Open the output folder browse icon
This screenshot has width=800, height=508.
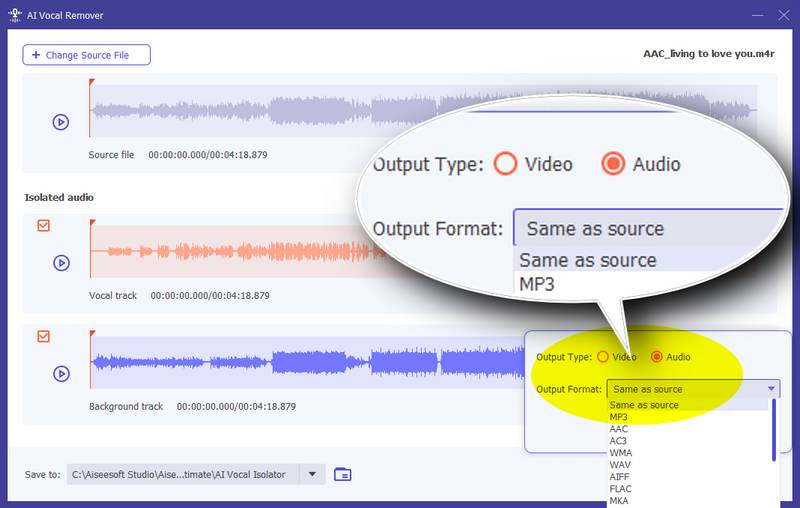click(343, 474)
